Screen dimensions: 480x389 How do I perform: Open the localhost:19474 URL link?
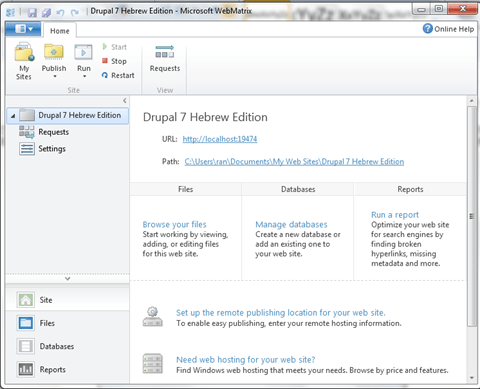[220, 139]
